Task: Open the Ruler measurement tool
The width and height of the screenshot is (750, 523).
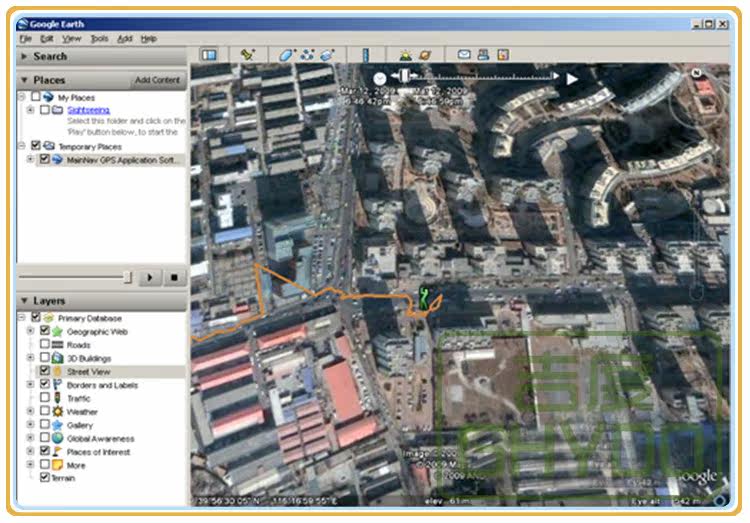Action: (x=365, y=55)
